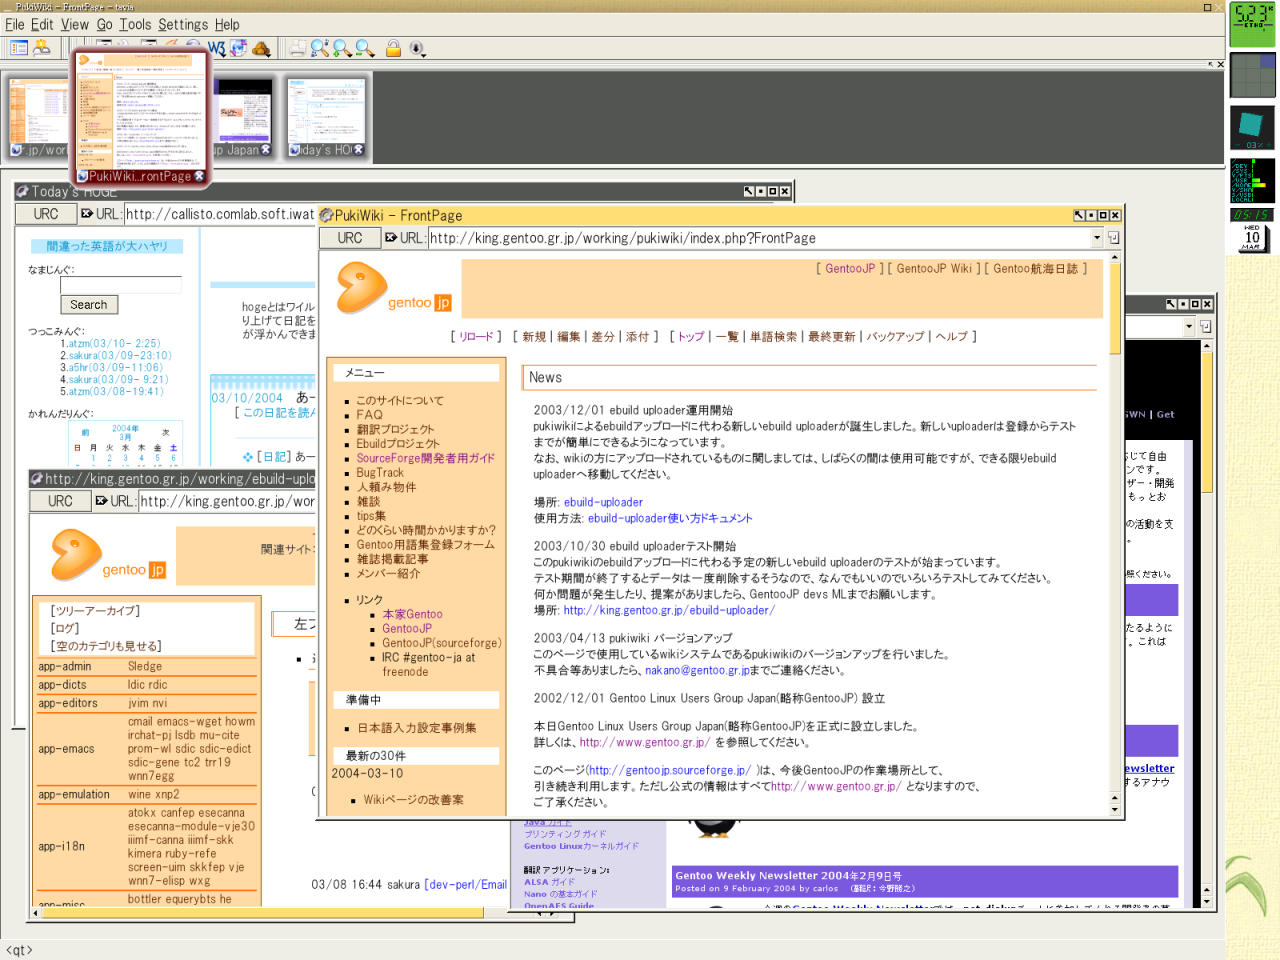Open the Edit menu
The image size is (1280, 960).
[42, 24]
